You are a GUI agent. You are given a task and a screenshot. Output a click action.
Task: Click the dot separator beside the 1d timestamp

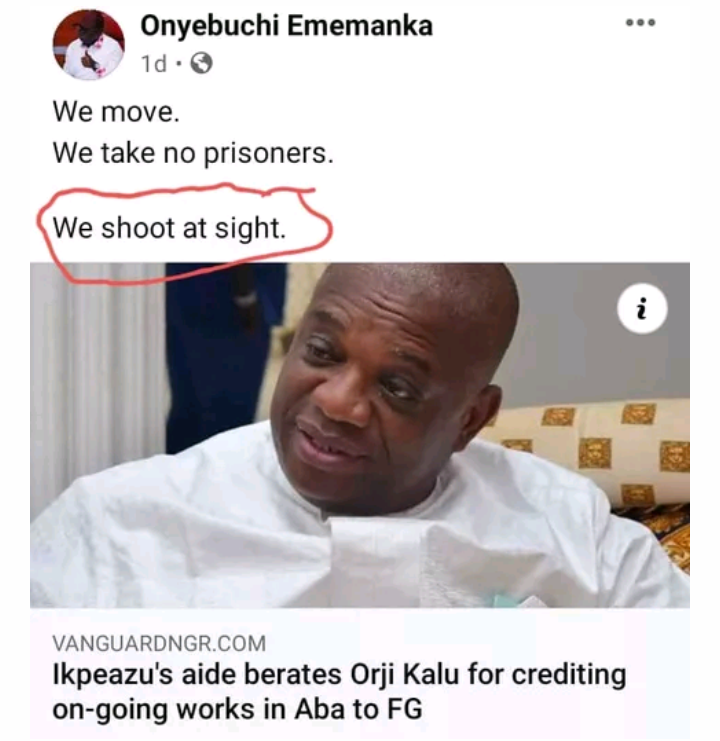(178, 64)
